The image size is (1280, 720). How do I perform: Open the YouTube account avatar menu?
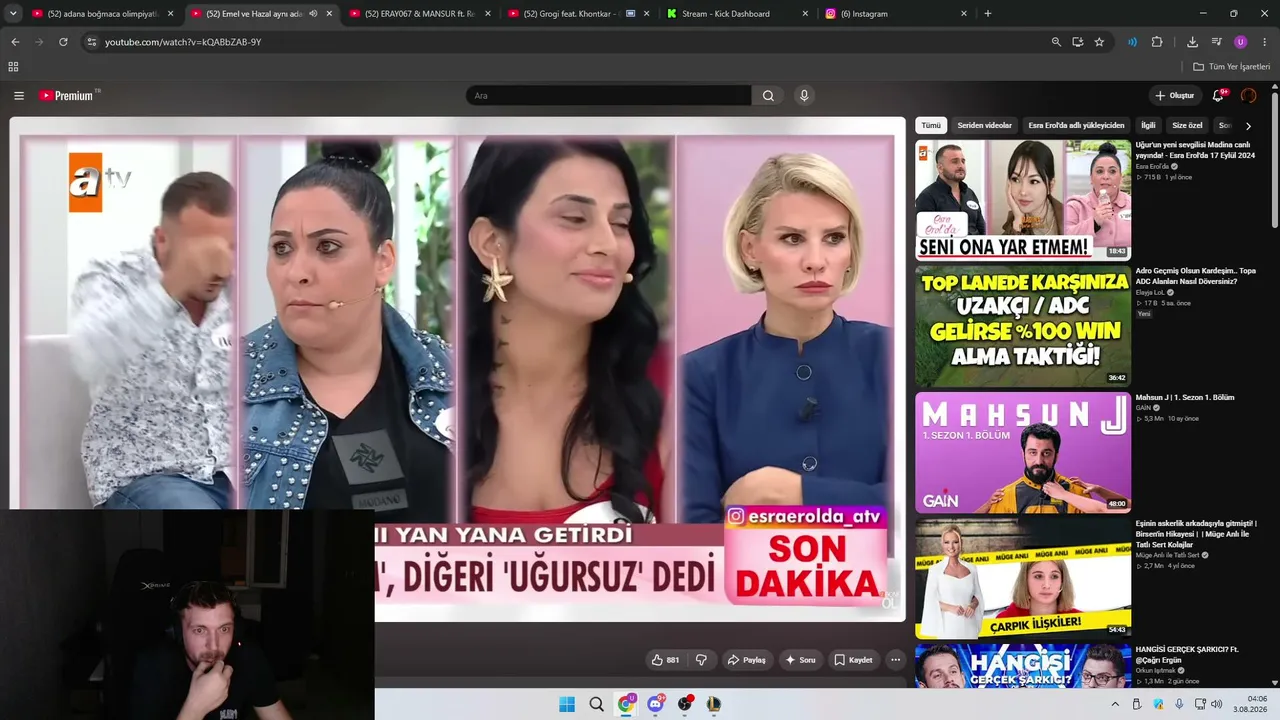(1248, 96)
